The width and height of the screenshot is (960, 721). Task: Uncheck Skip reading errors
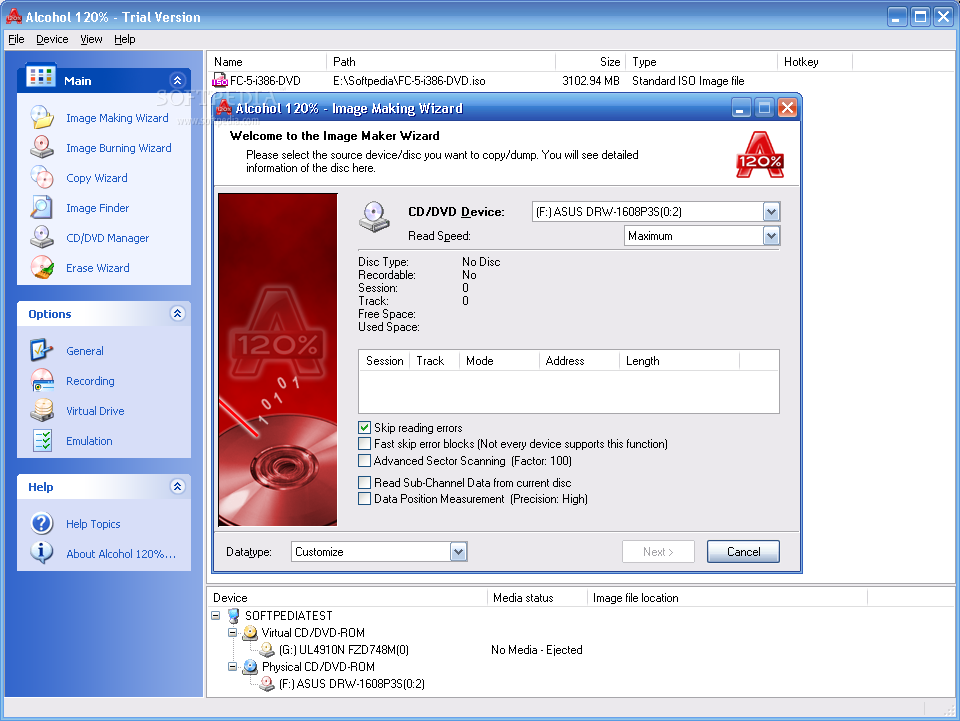[365, 428]
